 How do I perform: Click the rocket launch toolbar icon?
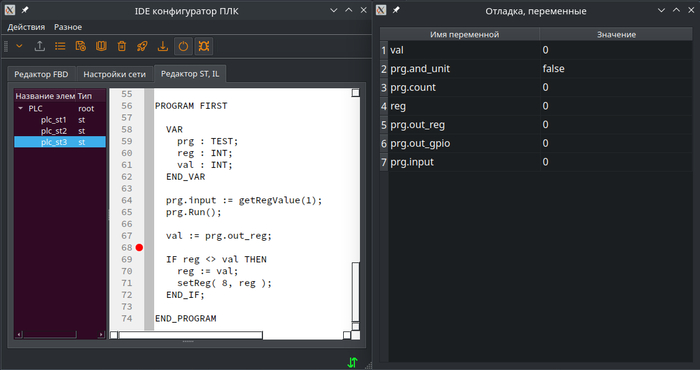[142, 46]
